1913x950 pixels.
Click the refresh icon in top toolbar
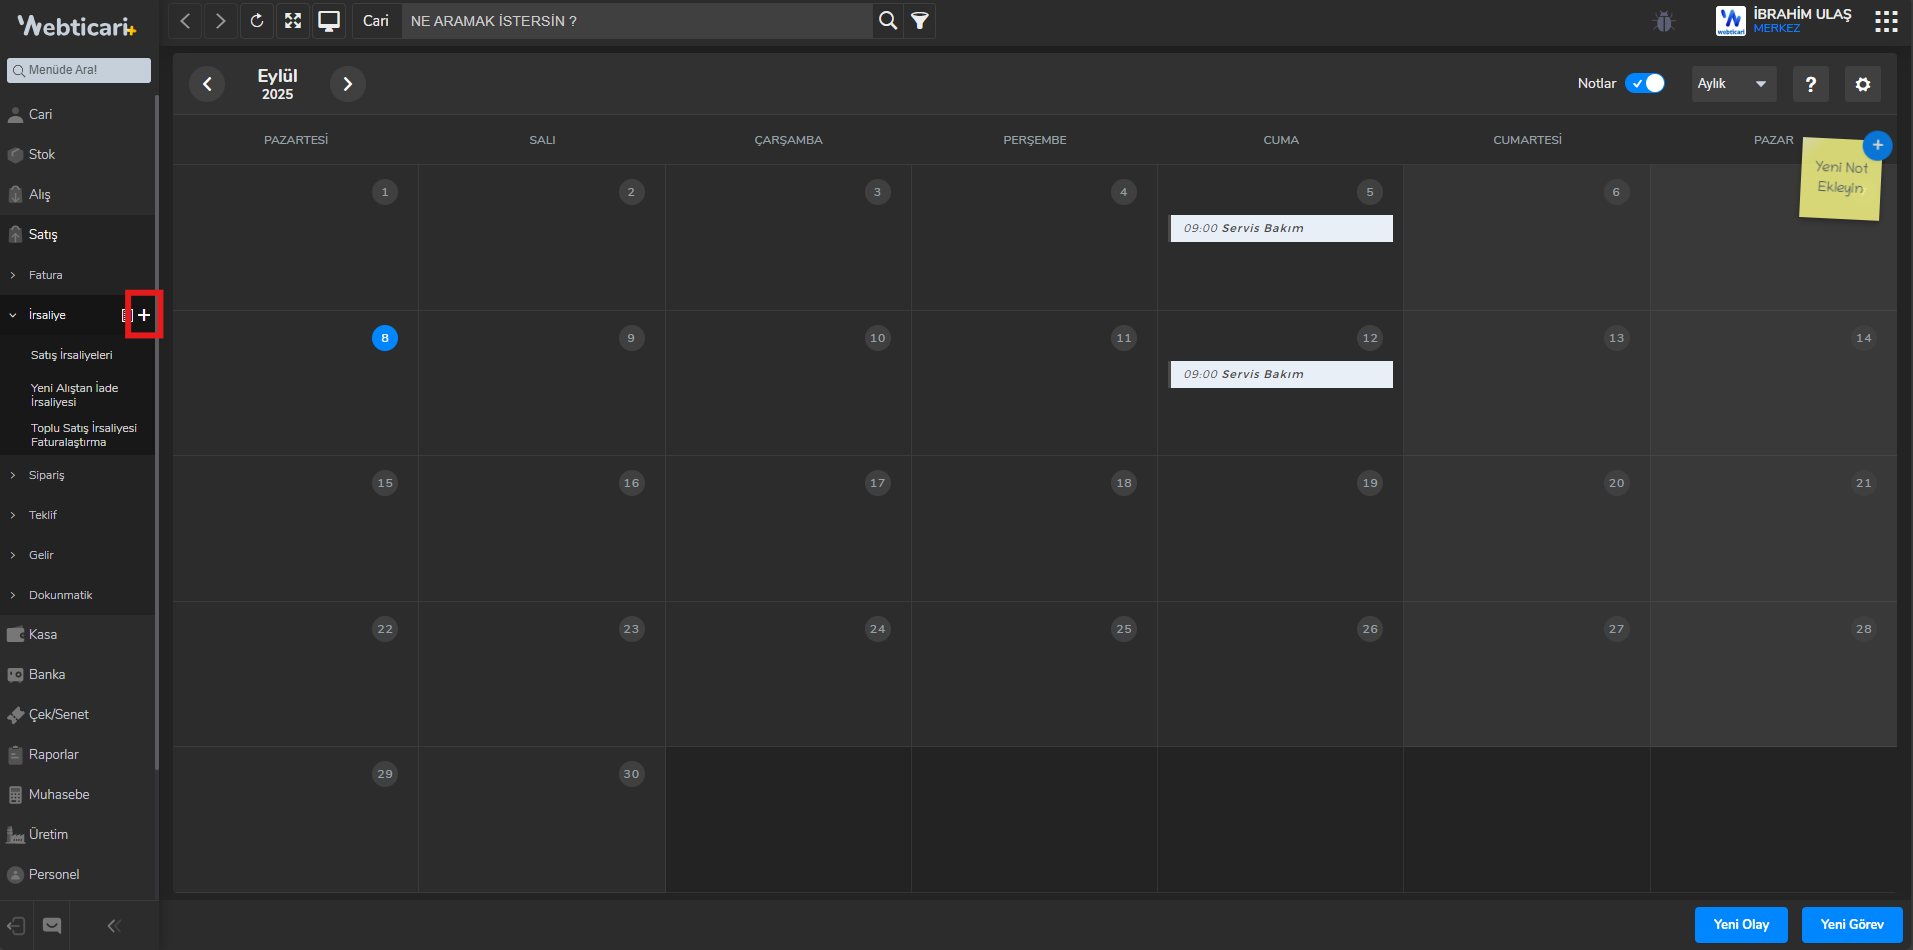[x=257, y=21]
